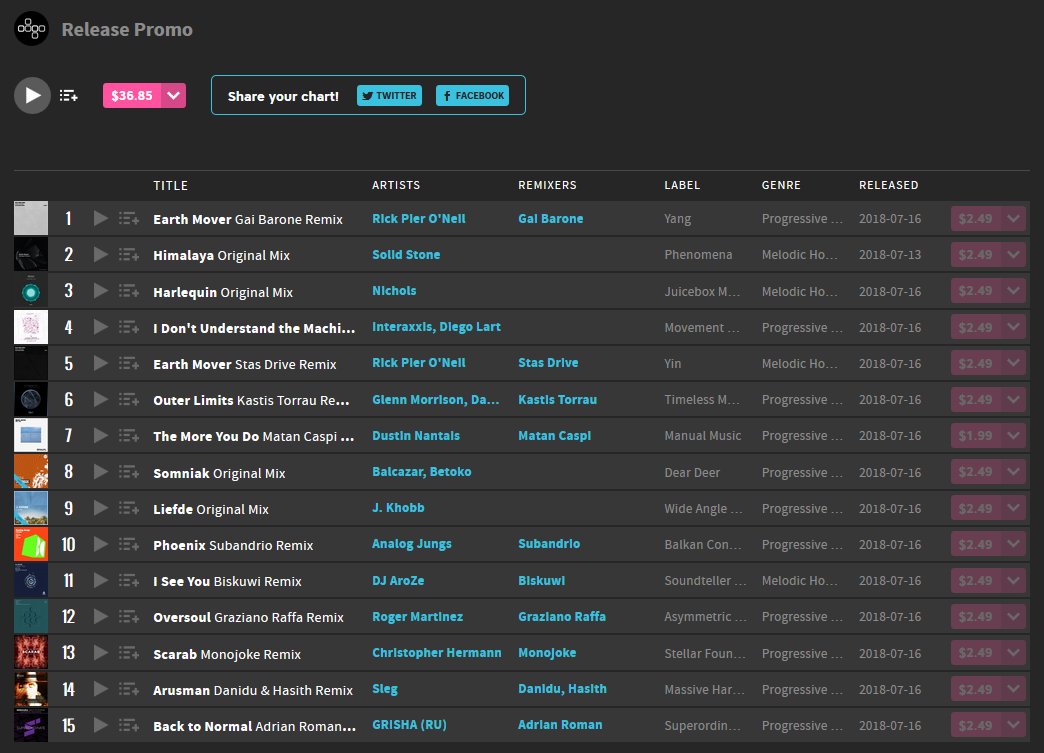Share chart on Facebook
Screen dimensions: 1044x753
473,95
